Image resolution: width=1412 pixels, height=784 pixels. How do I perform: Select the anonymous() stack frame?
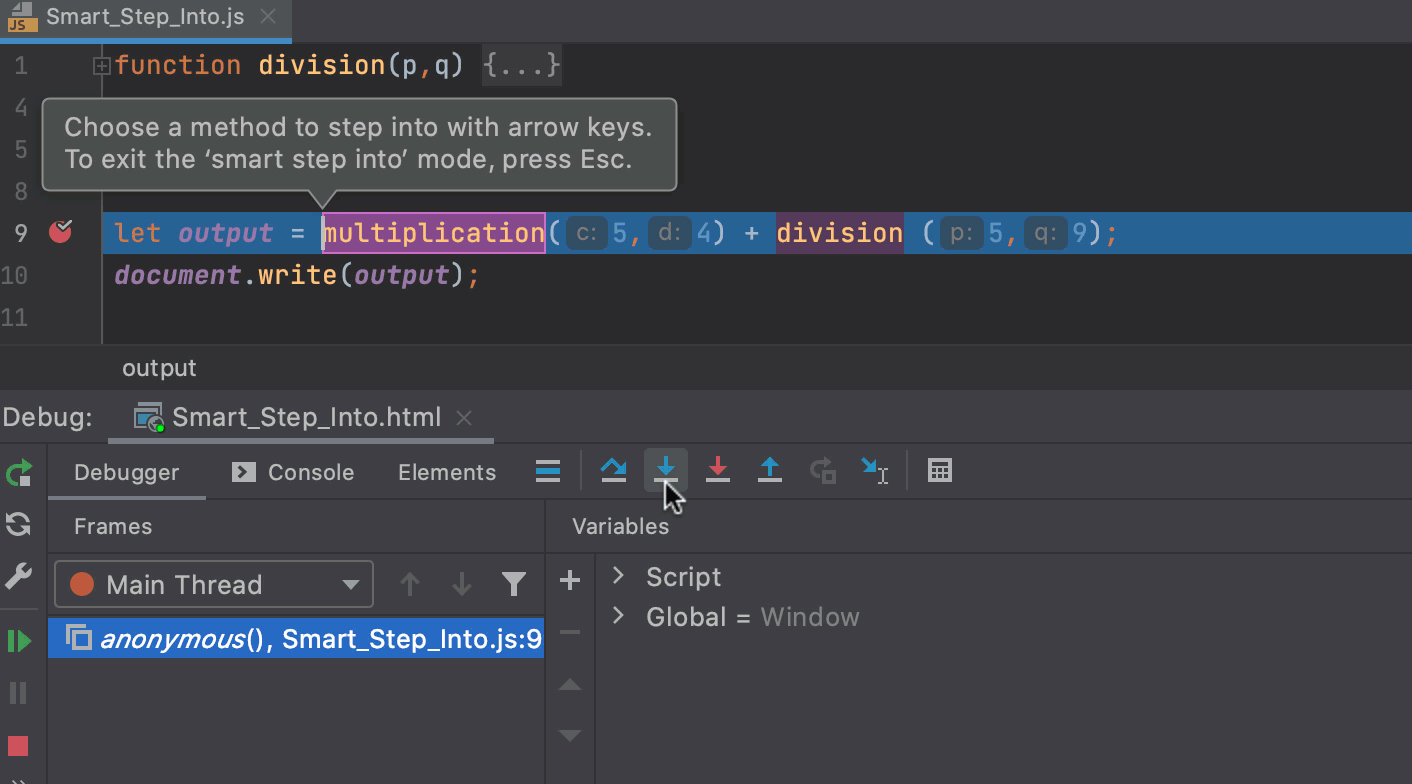pos(296,638)
